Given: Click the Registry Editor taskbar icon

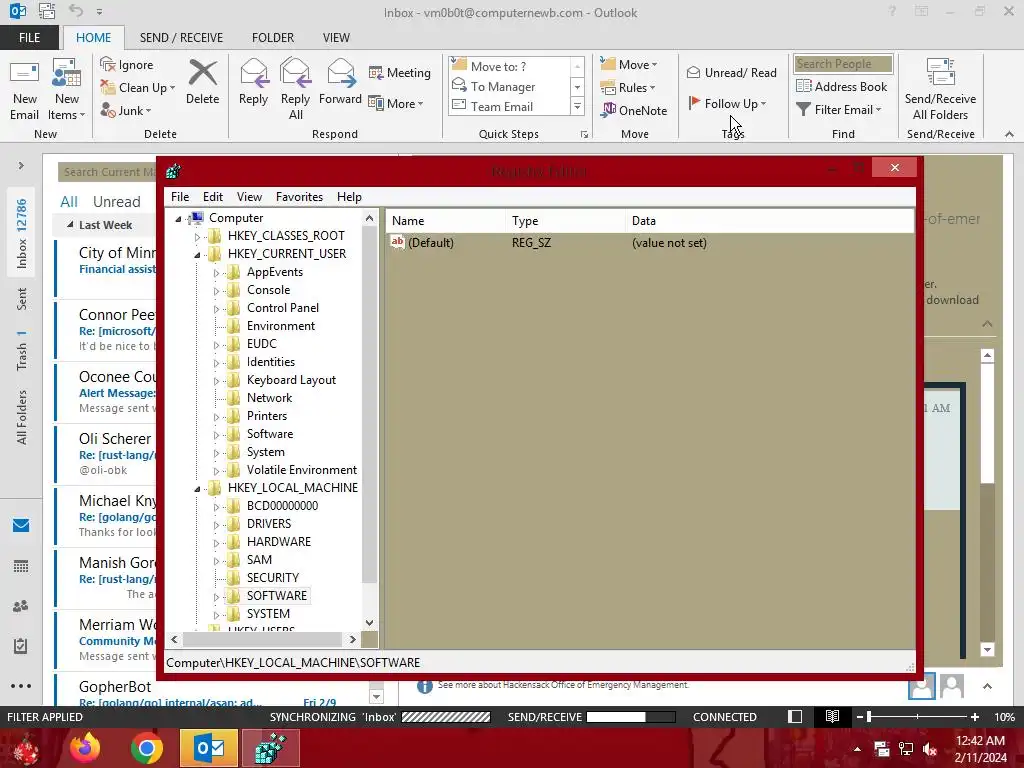Looking at the screenshot, I should point(270,748).
